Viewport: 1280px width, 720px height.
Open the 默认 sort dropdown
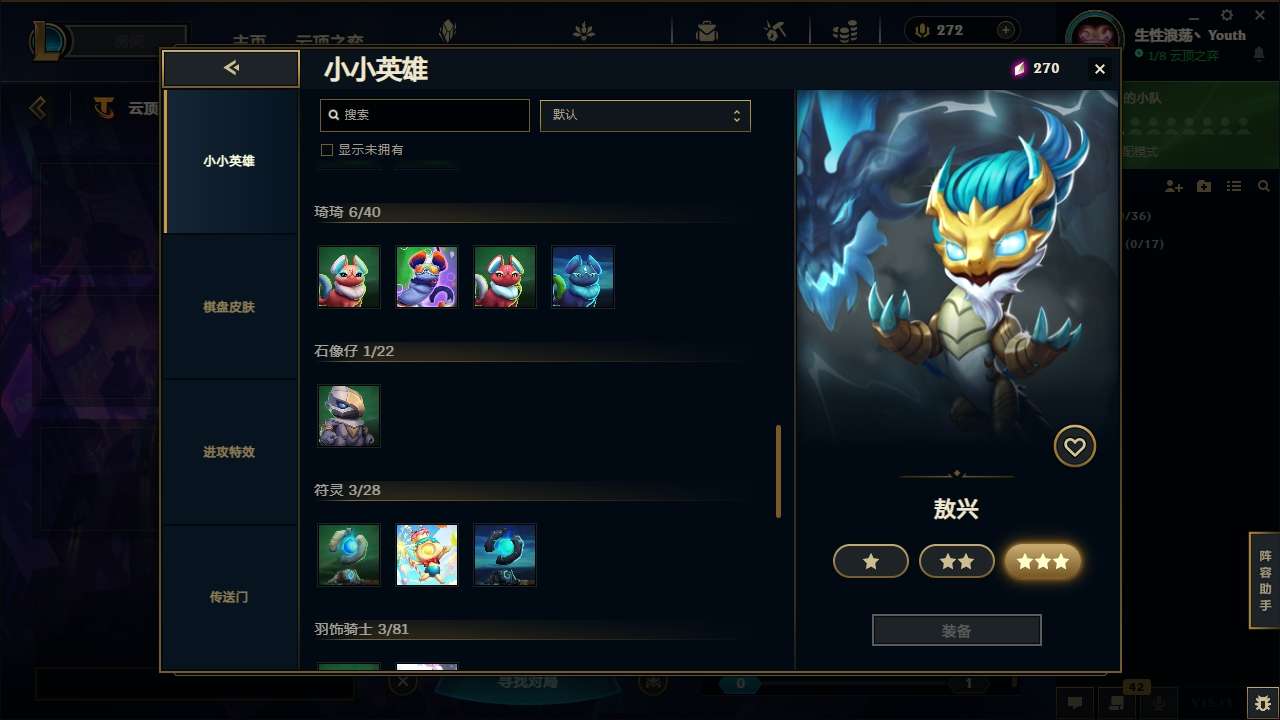[645, 115]
